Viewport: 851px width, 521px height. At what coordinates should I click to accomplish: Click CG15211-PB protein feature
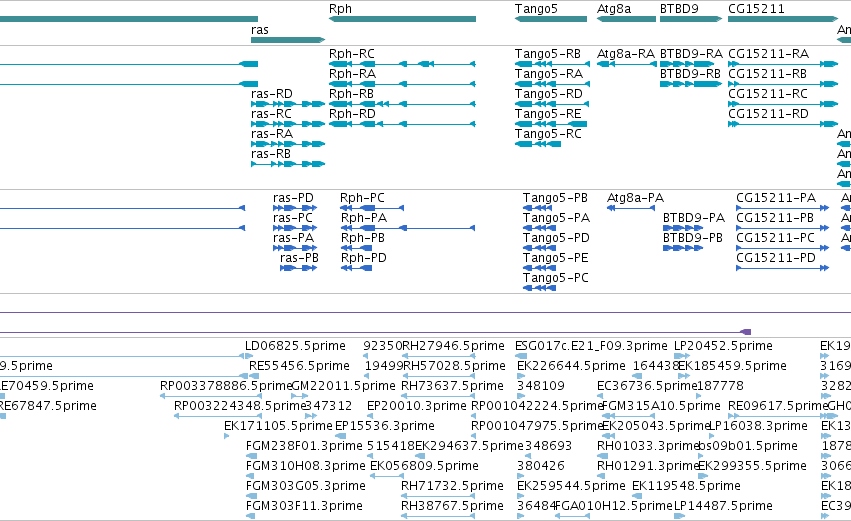pyautogui.click(x=783, y=228)
